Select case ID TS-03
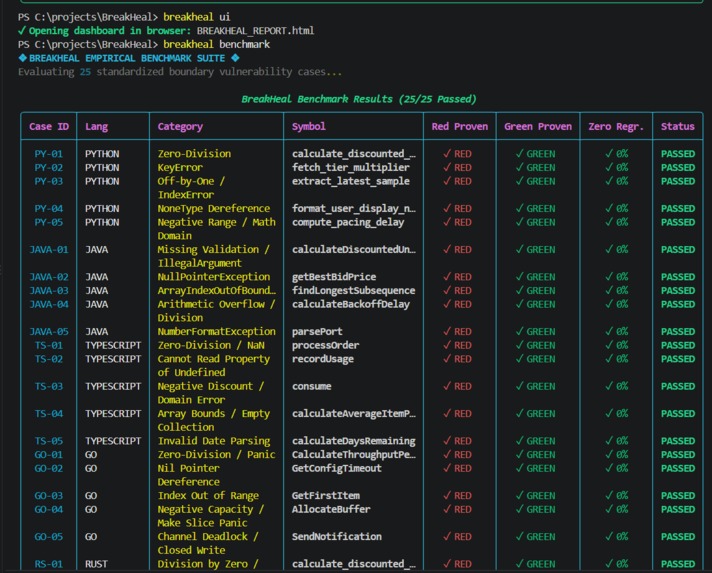 49,386
